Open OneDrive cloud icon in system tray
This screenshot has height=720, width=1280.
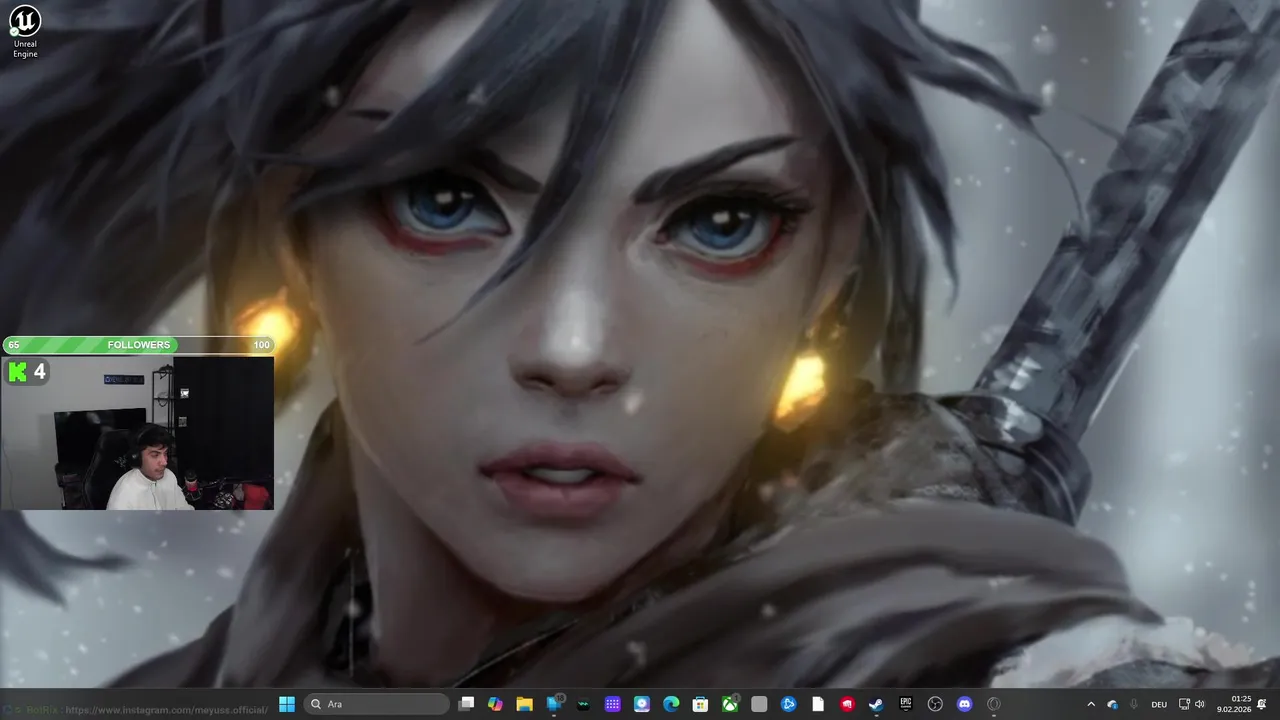point(1112,704)
